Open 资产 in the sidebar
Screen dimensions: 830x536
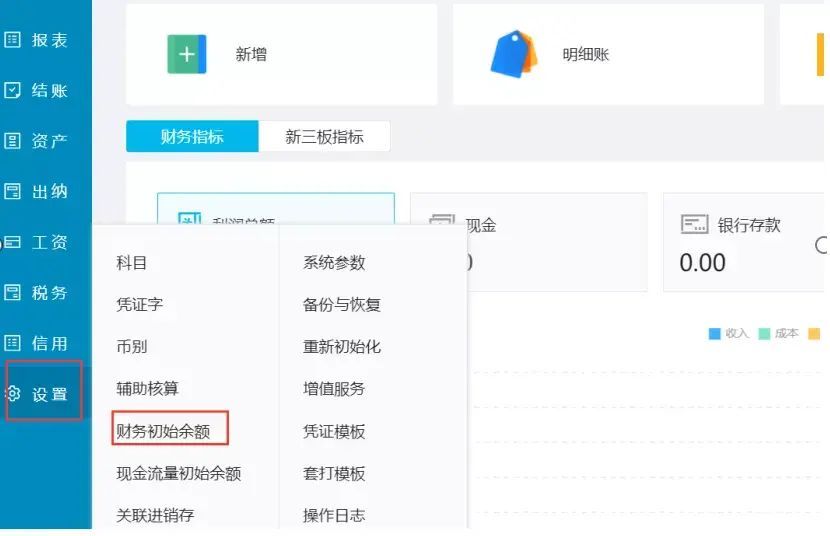click(40, 141)
